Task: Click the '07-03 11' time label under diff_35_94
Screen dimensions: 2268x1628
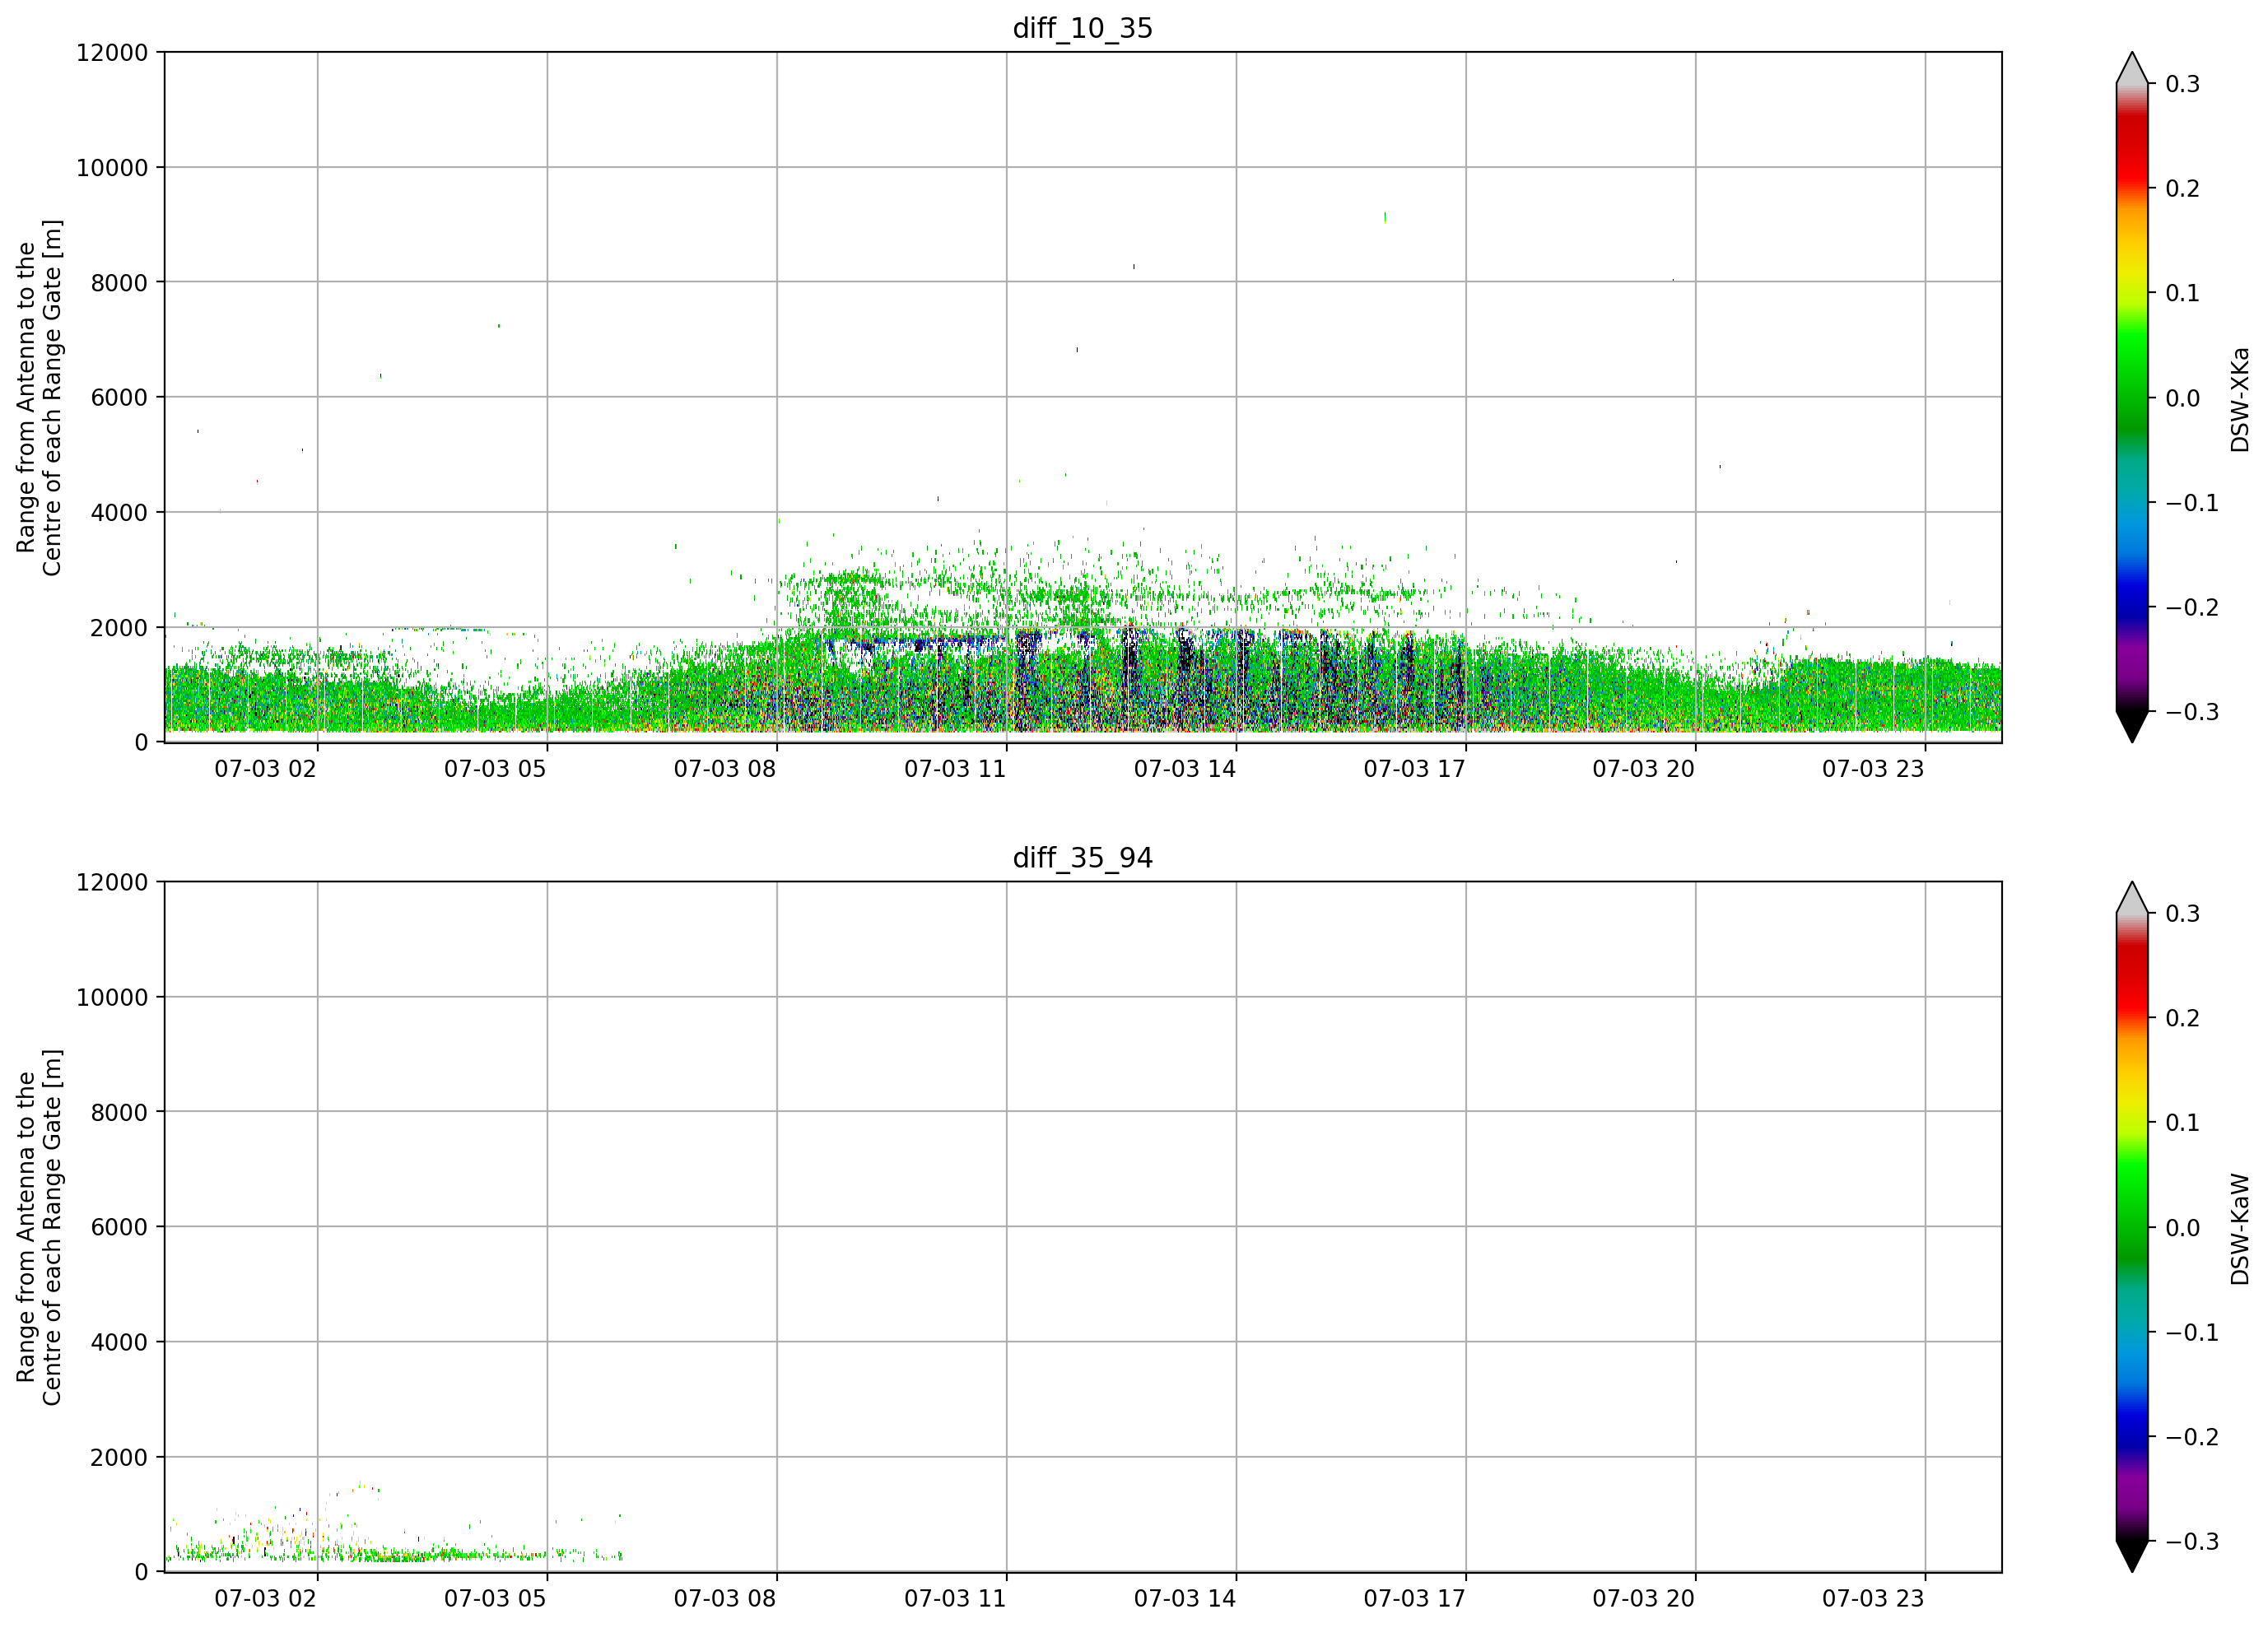Action: coord(955,1599)
